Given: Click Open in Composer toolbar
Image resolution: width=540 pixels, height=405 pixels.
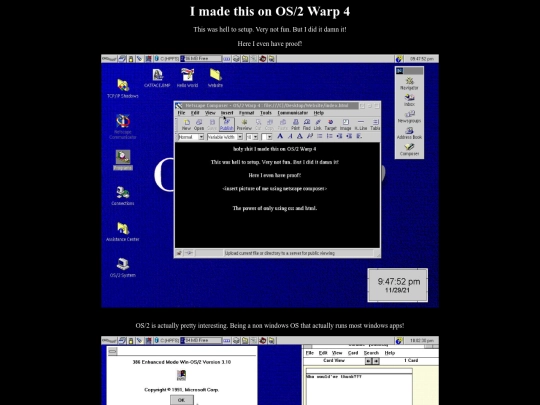Looking at the screenshot, I should tap(199, 125).
